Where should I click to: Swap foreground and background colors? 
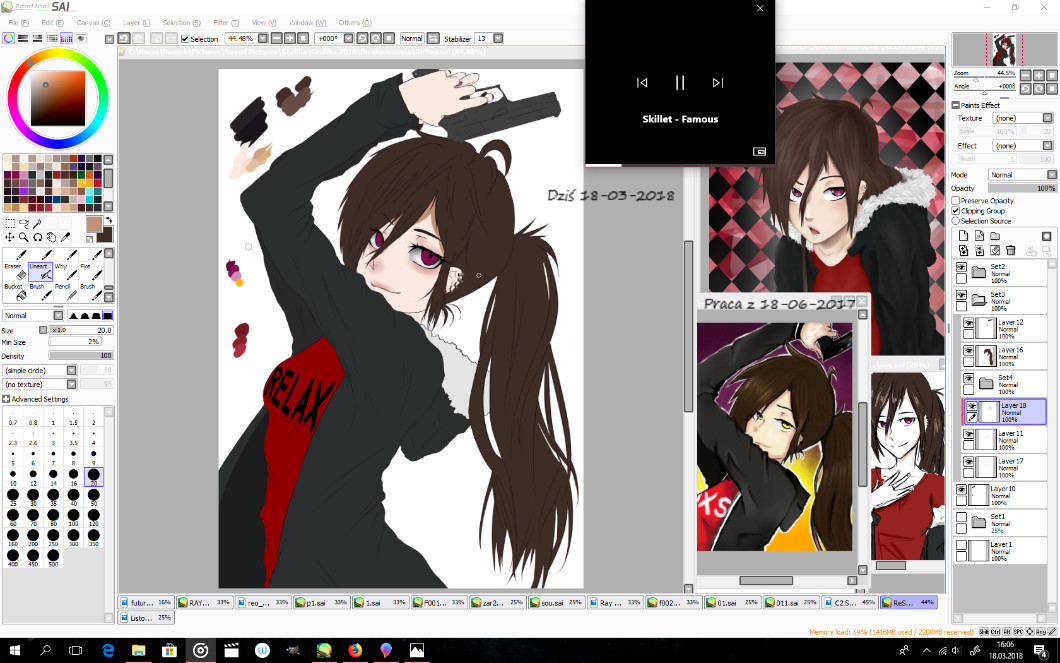click(108, 221)
